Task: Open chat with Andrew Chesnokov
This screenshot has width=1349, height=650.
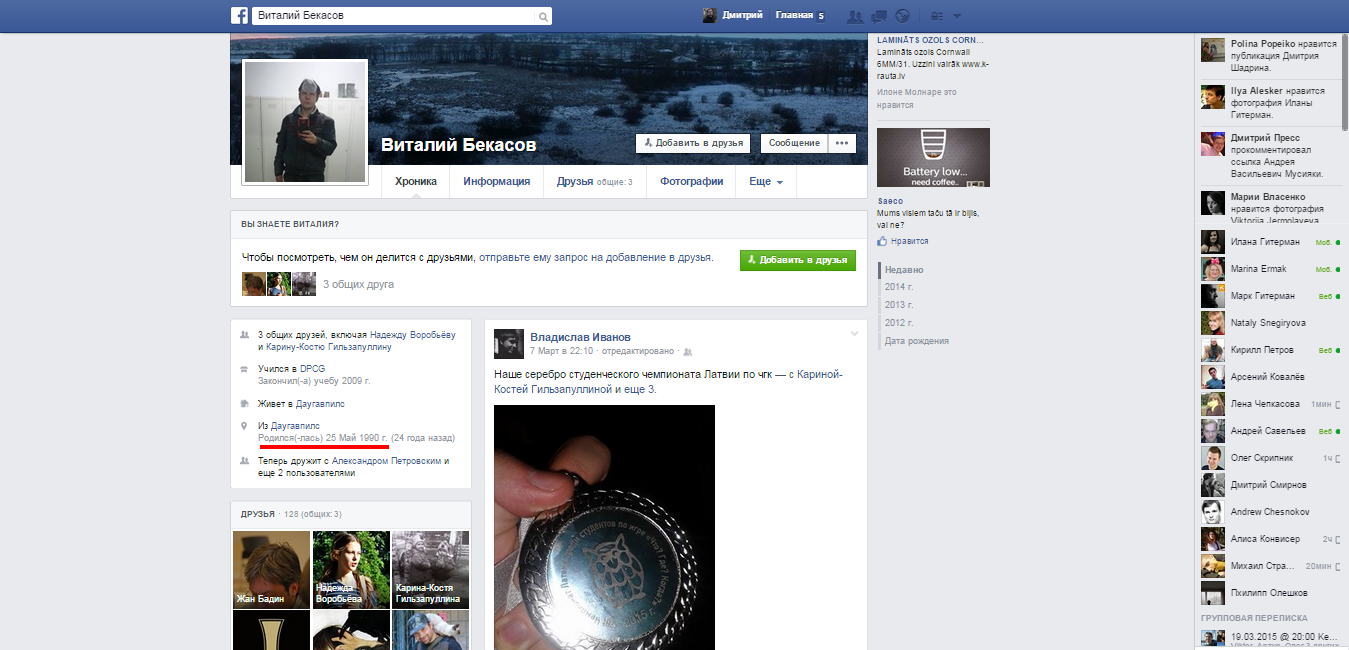Action: (x=1271, y=512)
